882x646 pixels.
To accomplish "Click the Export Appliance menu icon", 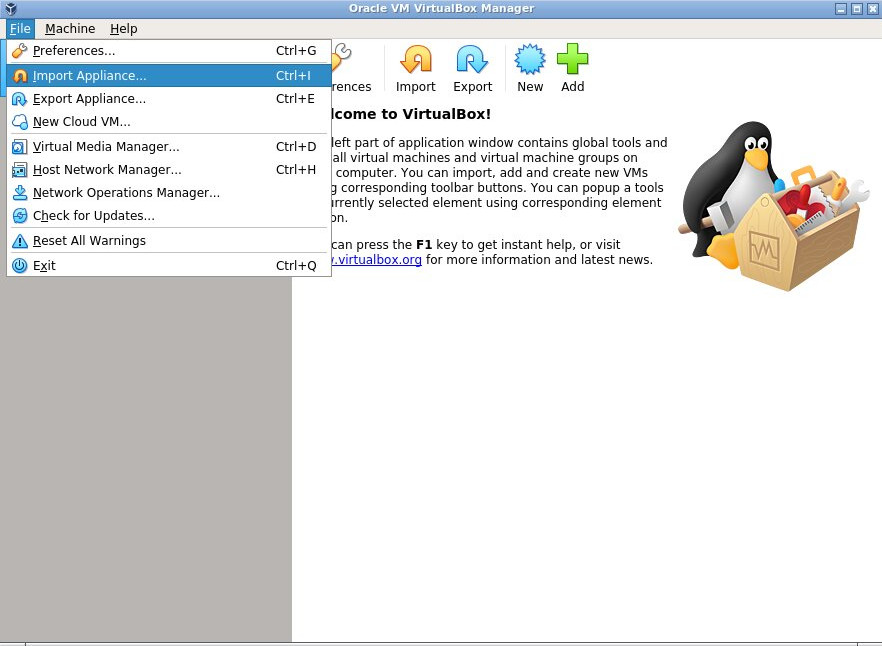I will (x=20, y=99).
